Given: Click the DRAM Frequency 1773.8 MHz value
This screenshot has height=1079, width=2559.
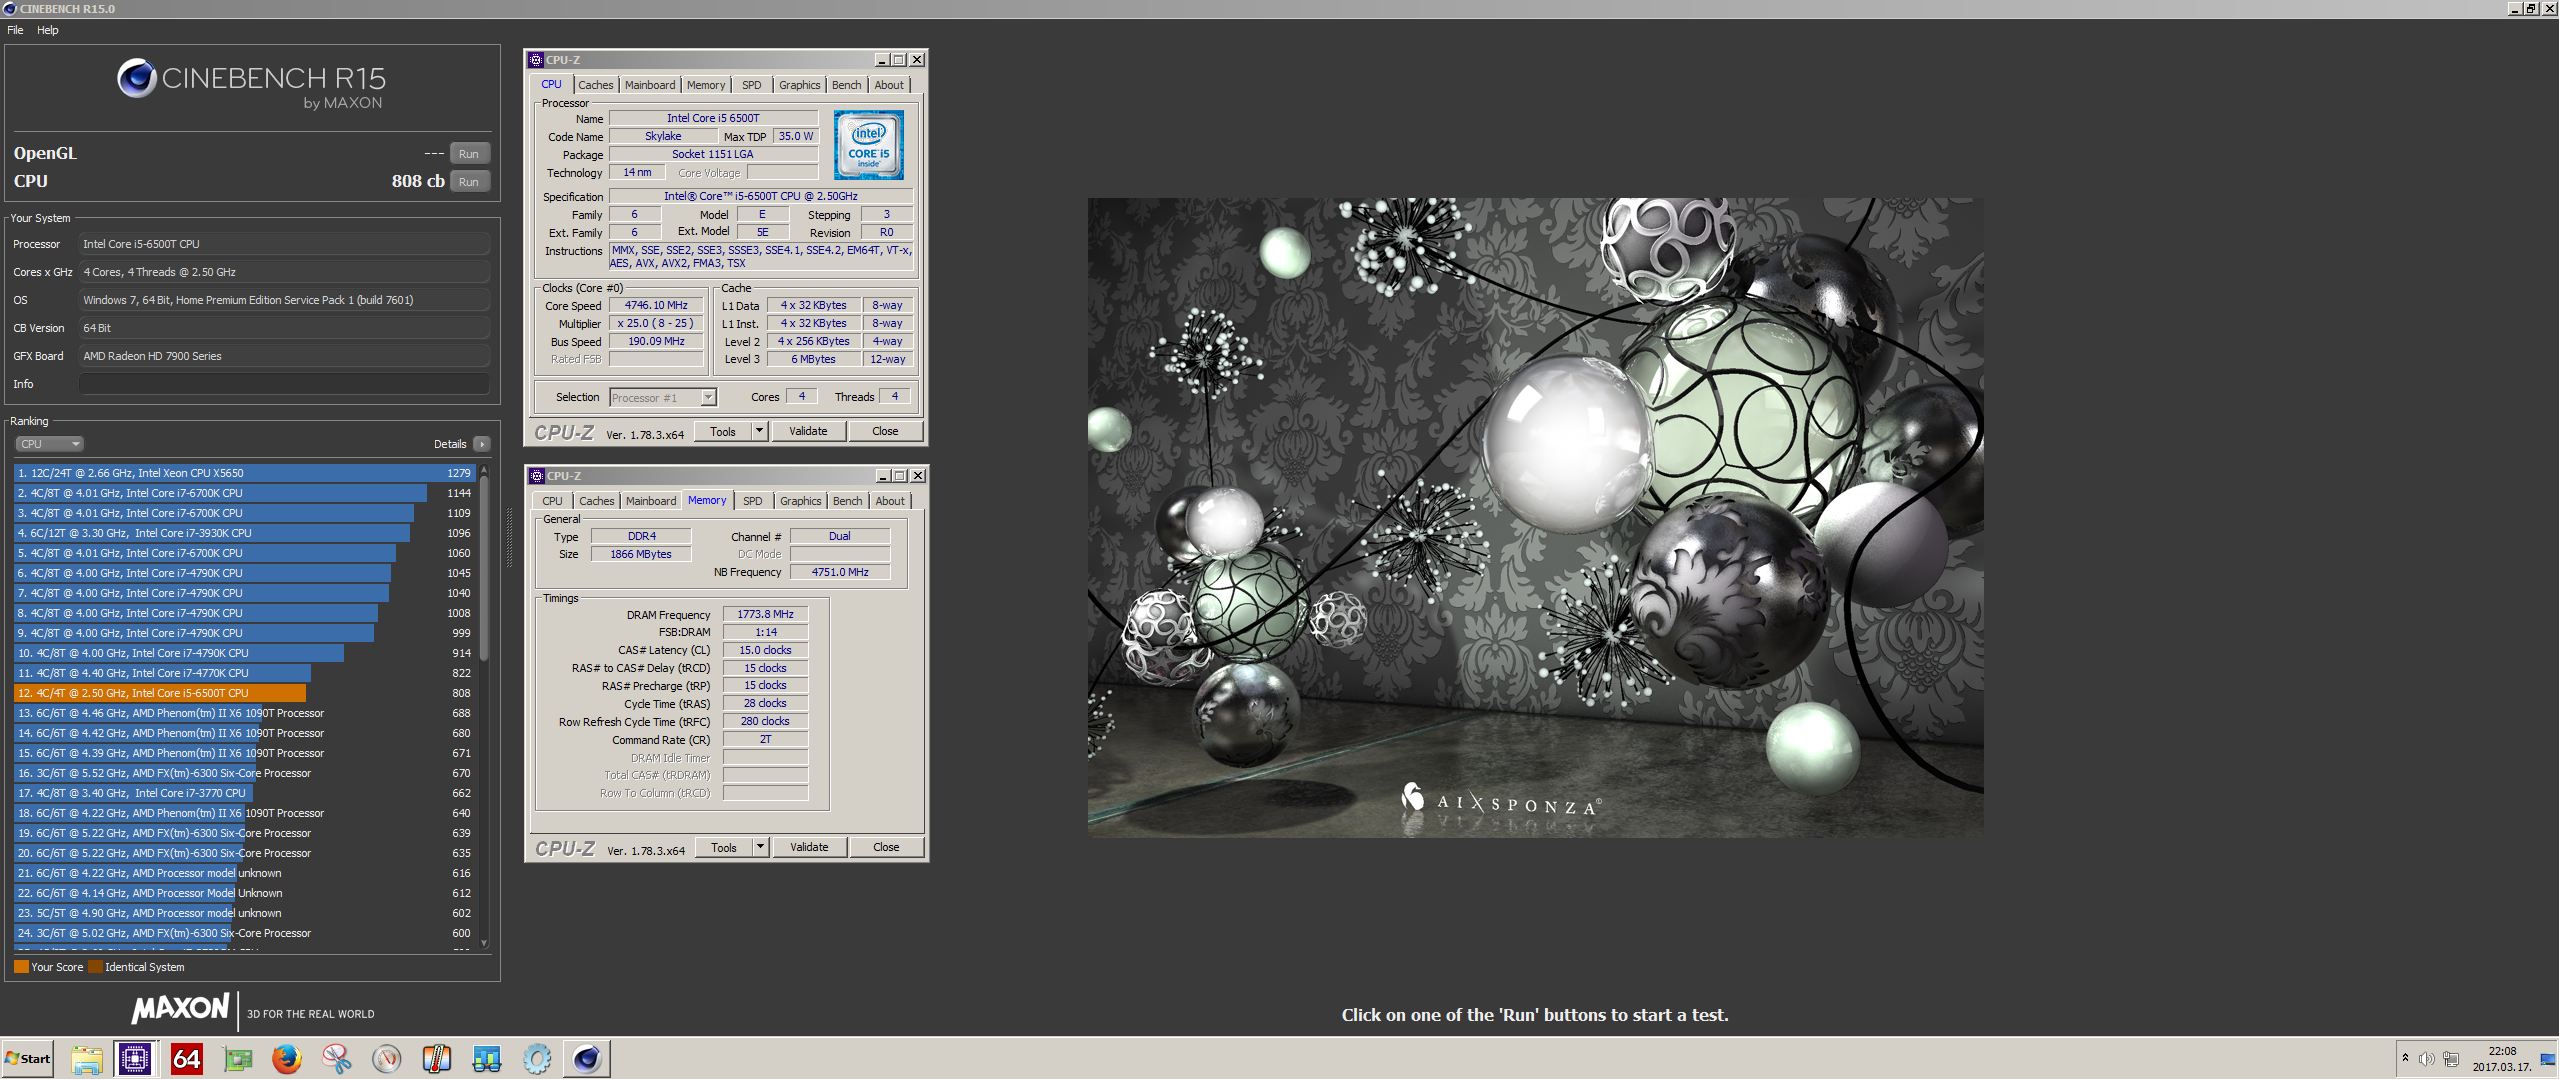Looking at the screenshot, I should pos(765,614).
